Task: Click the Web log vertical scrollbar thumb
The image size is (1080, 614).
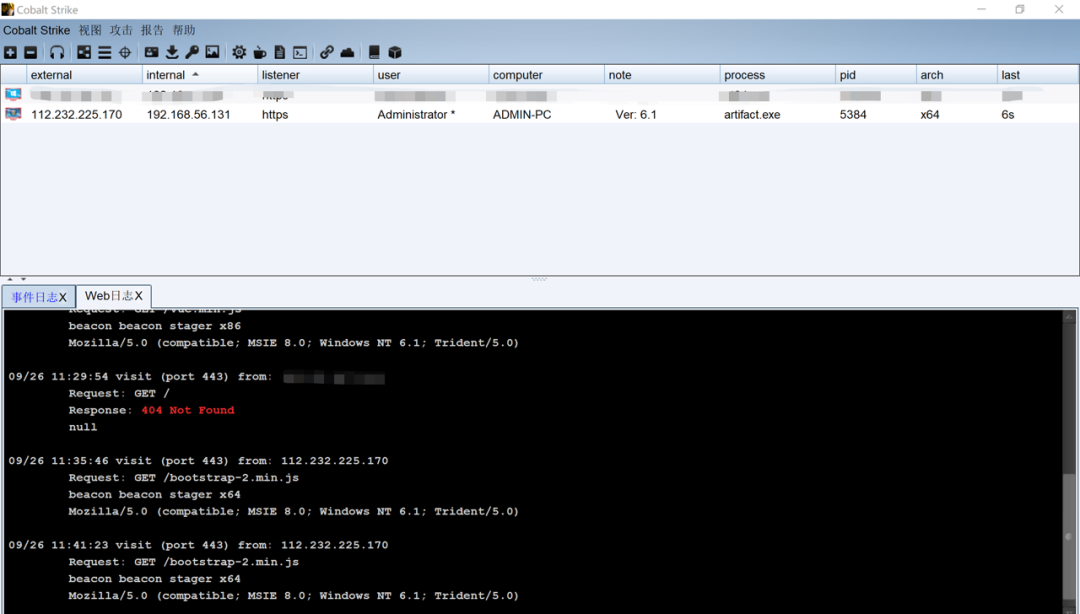Action: click(x=1068, y=536)
